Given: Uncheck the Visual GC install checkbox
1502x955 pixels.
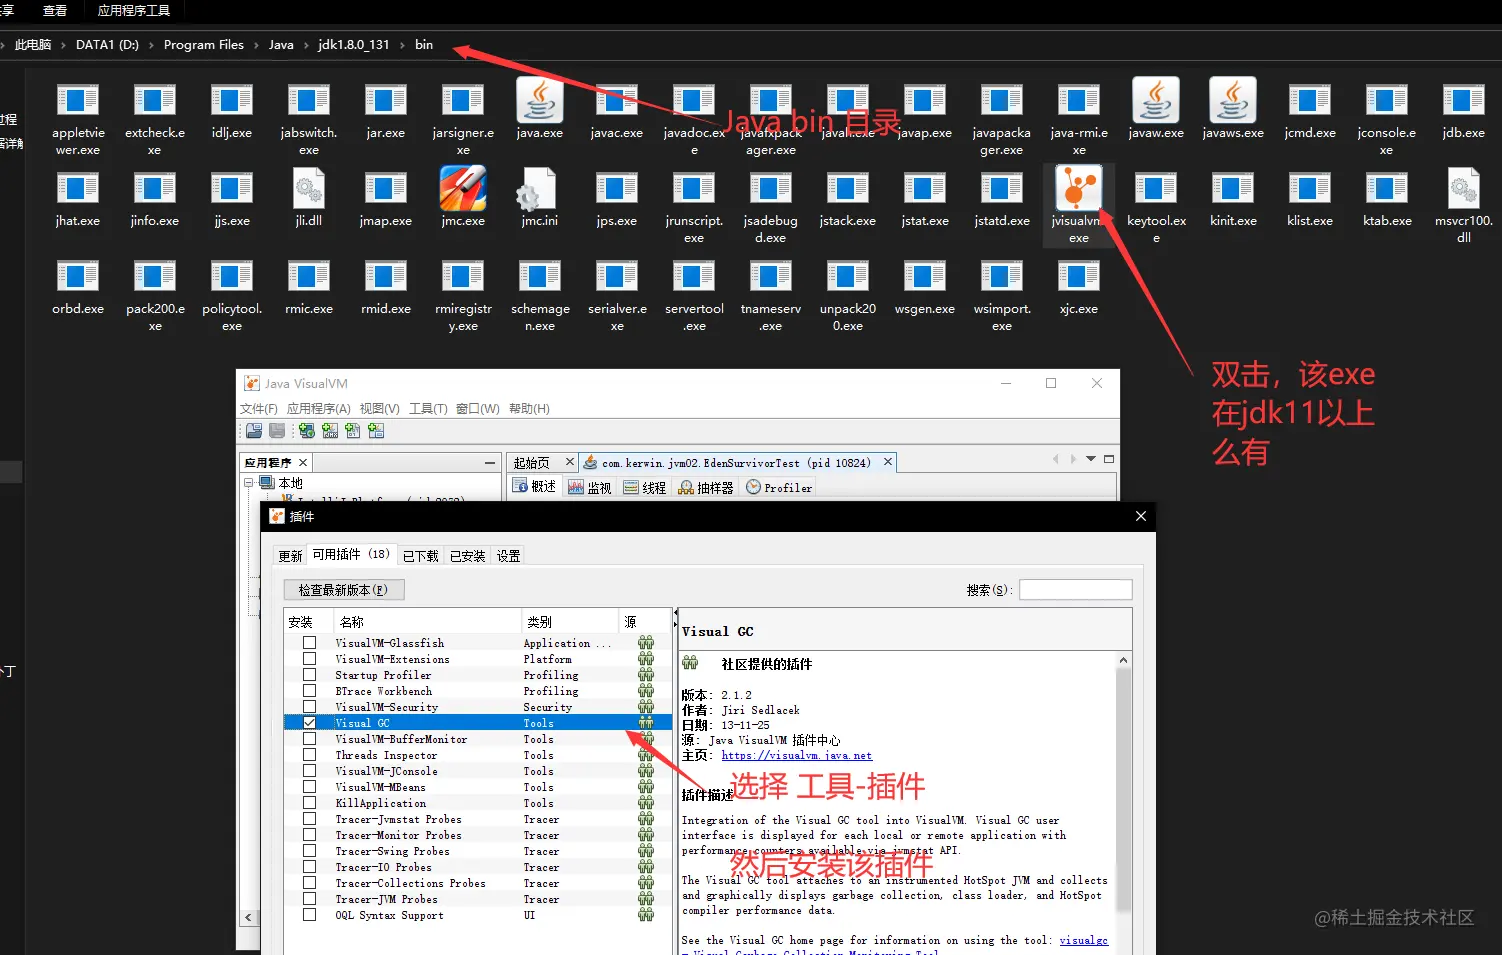Looking at the screenshot, I should coord(310,723).
